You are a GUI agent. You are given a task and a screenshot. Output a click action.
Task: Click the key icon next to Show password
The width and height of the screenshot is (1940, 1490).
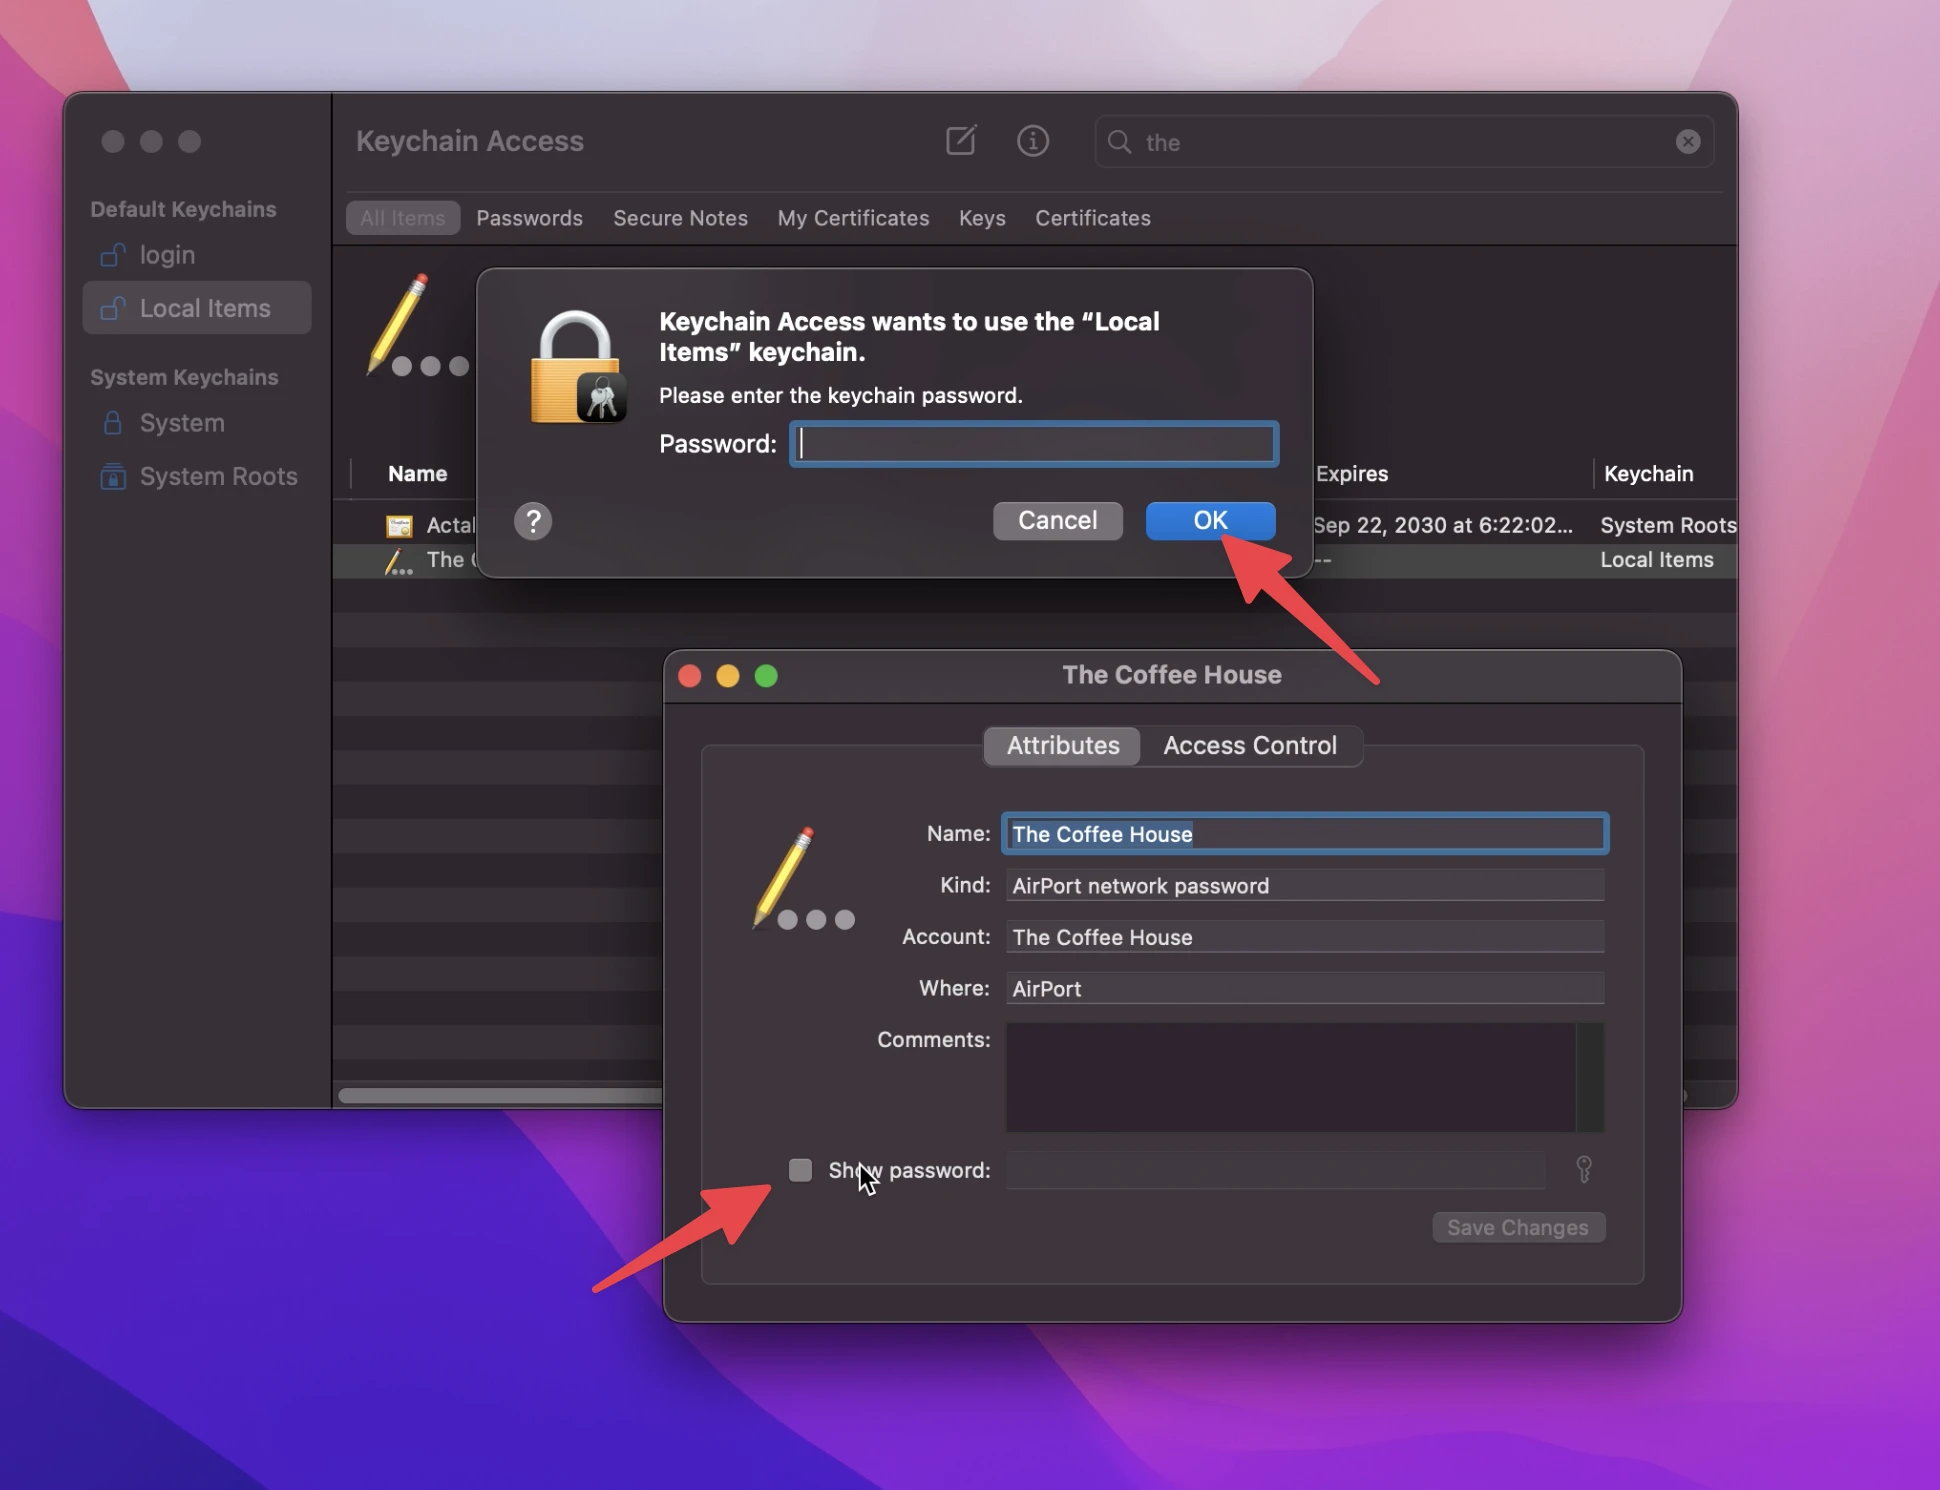(x=1584, y=1169)
